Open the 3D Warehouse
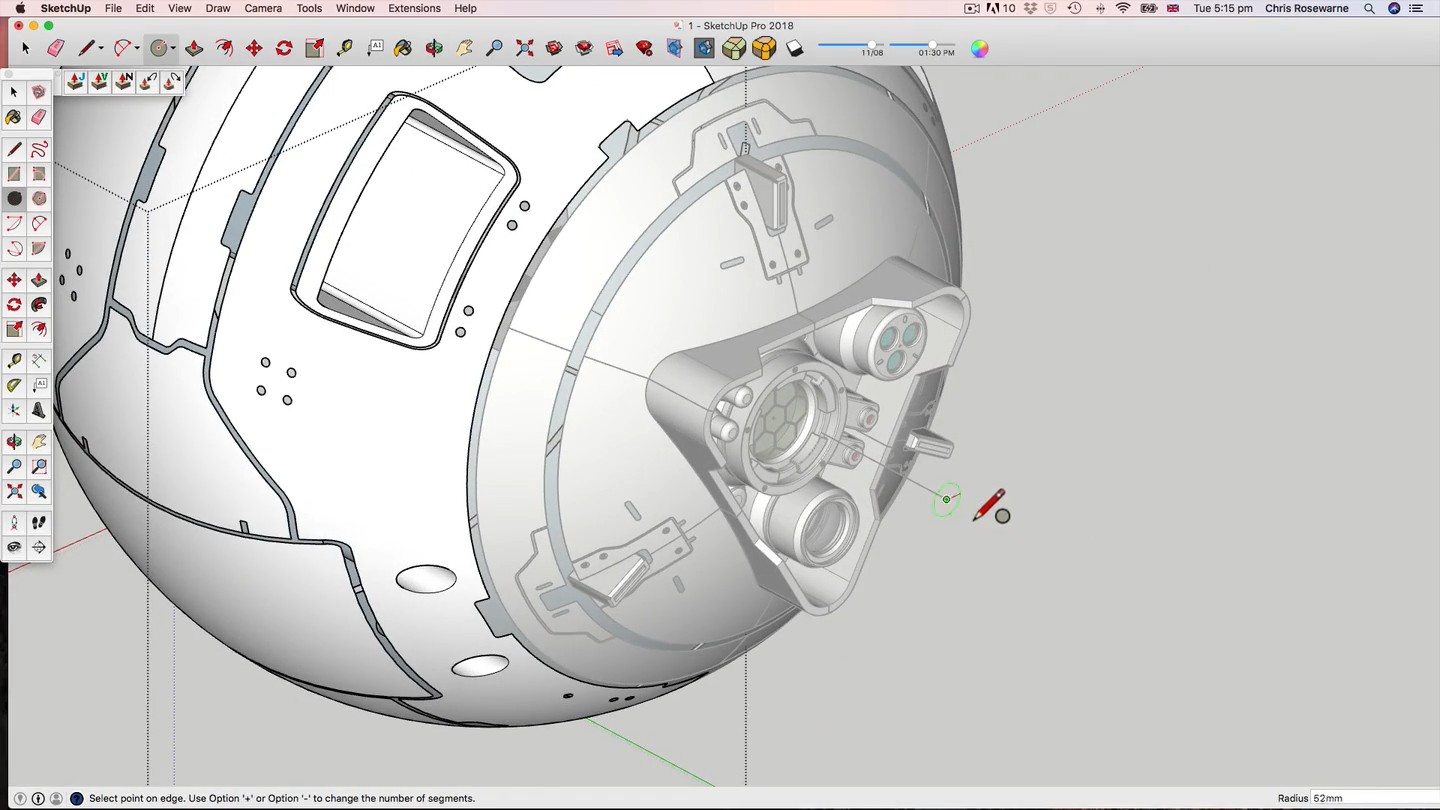 554,48
